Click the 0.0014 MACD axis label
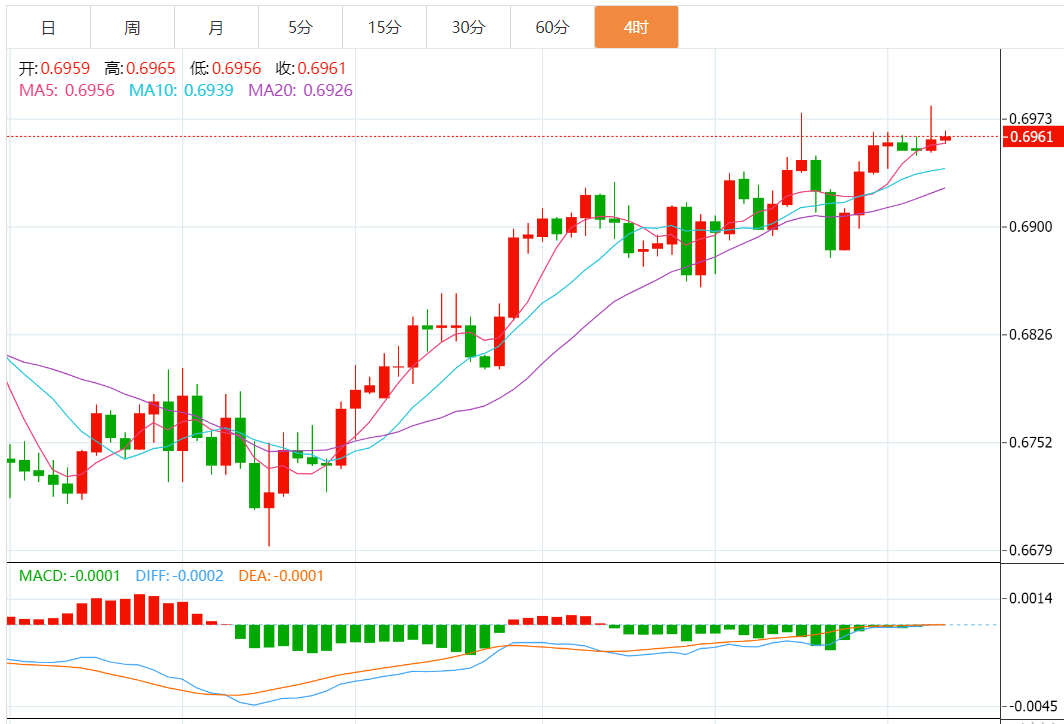 [x=1031, y=599]
